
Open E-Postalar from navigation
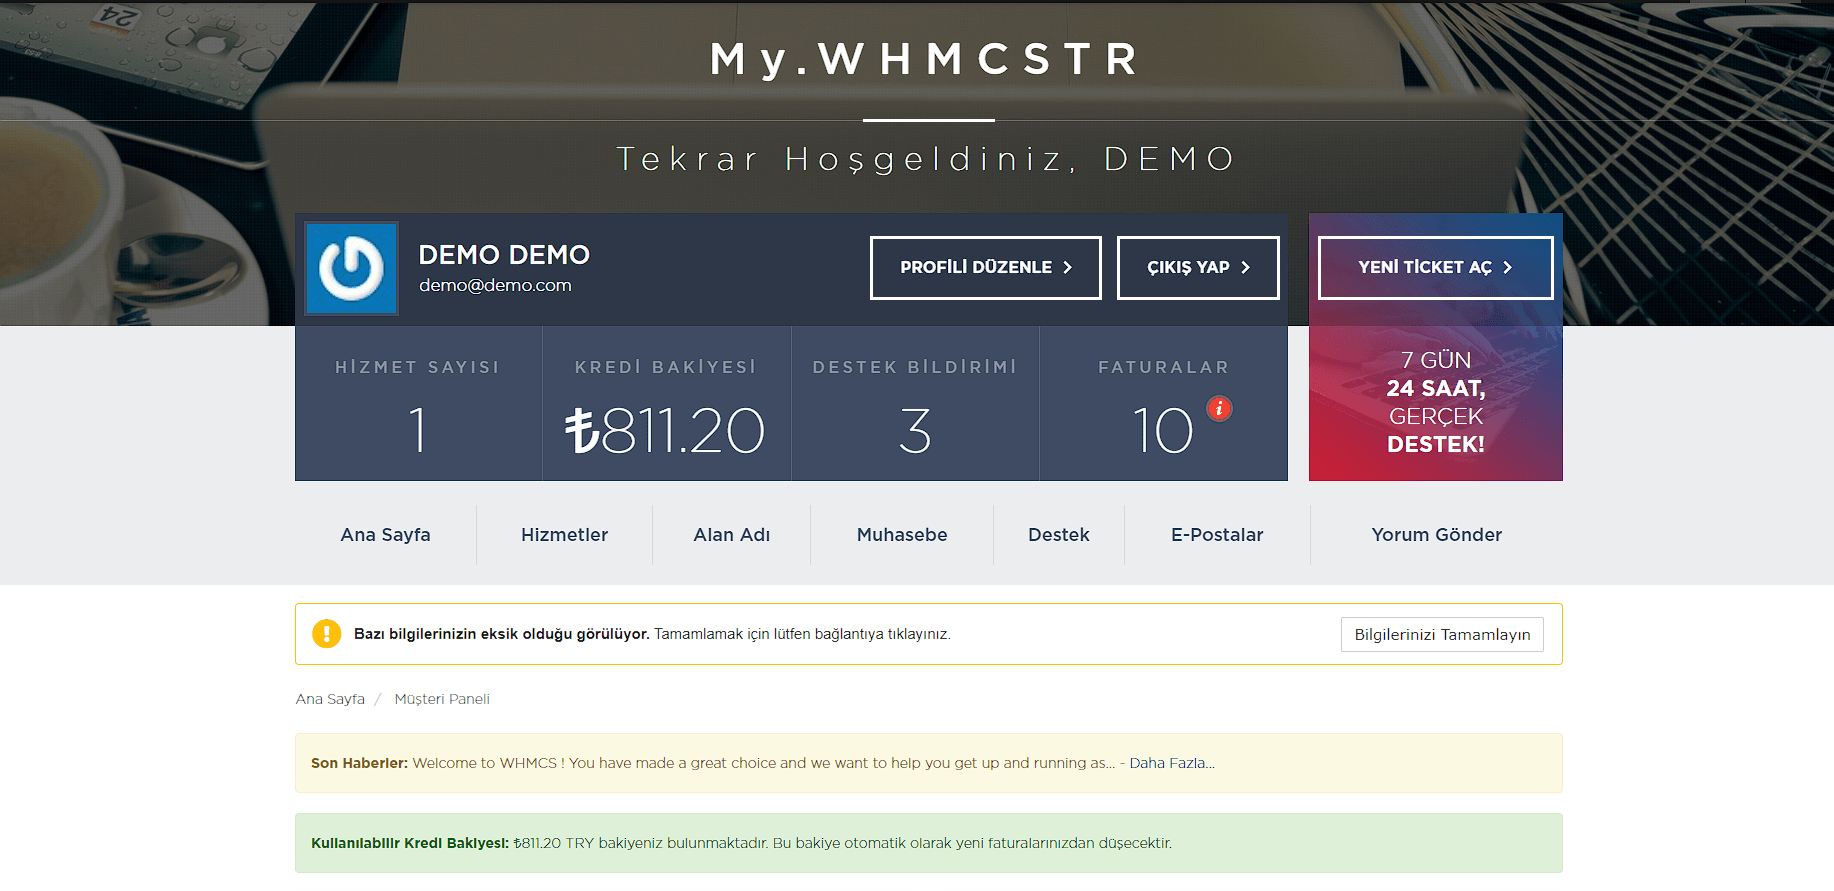tap(1216, 535)
